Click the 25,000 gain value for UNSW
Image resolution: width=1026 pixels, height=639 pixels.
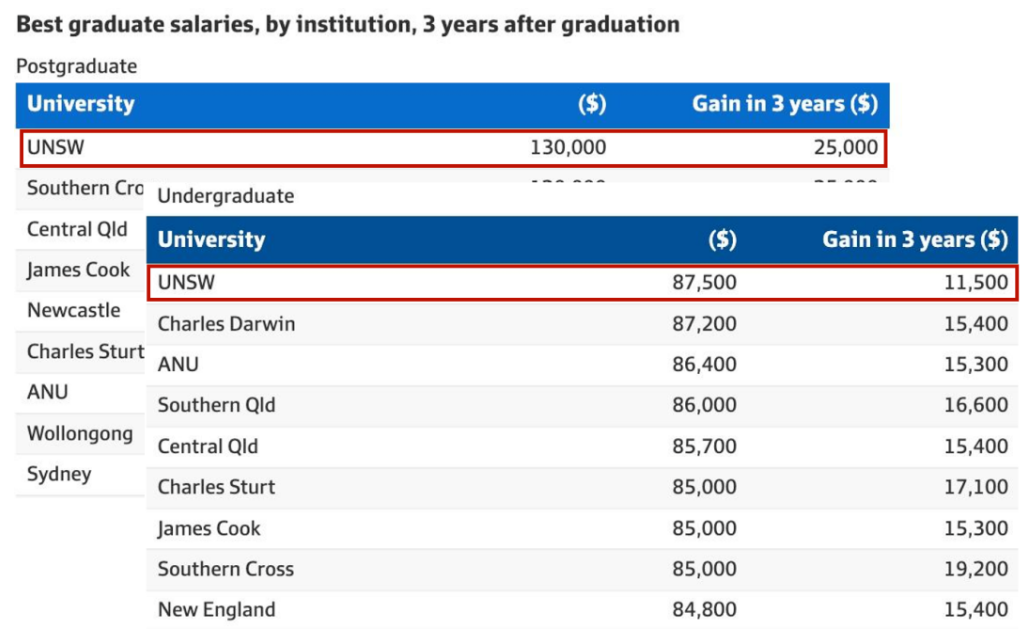pos(846,147)
